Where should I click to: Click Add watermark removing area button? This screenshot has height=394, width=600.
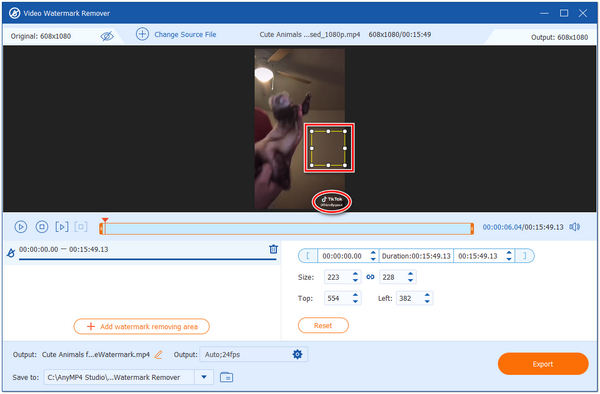[142, 326]
